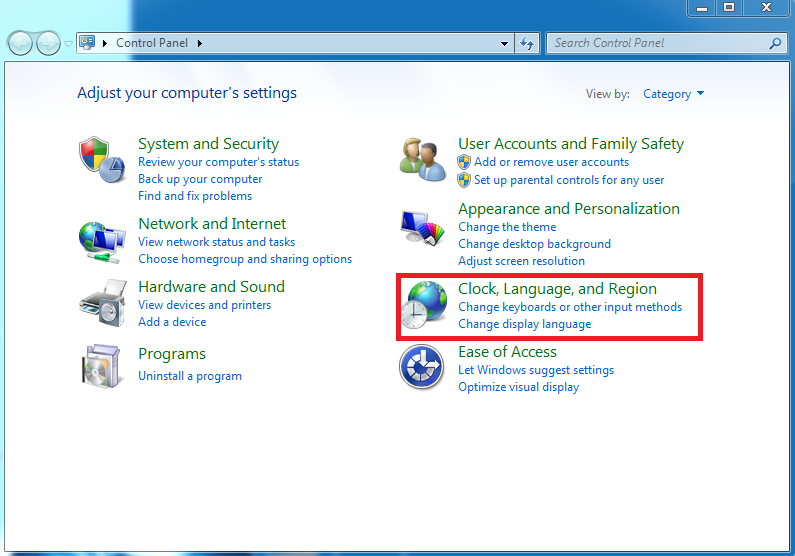Click the Control Panel breadcrumb text

tap(152, 43)
